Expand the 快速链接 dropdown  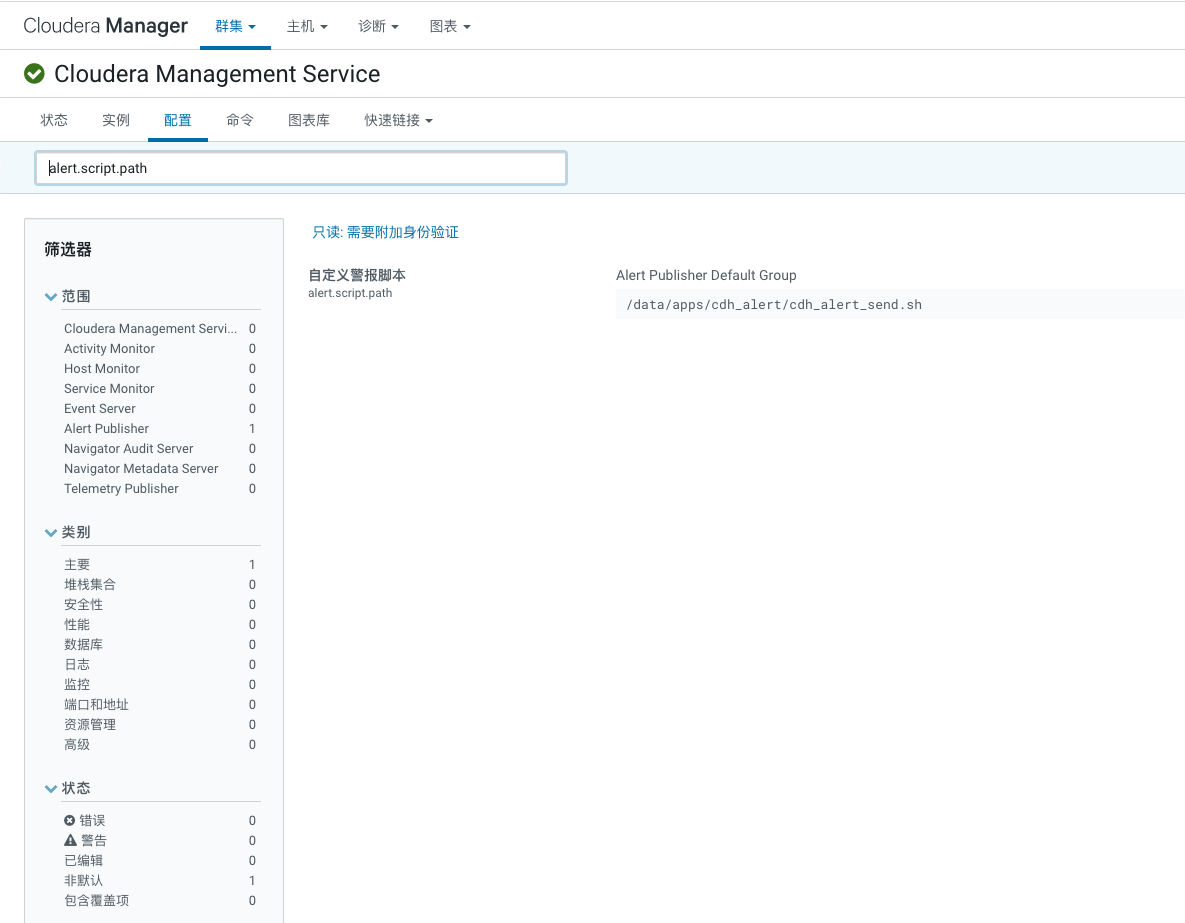[398, 120]
